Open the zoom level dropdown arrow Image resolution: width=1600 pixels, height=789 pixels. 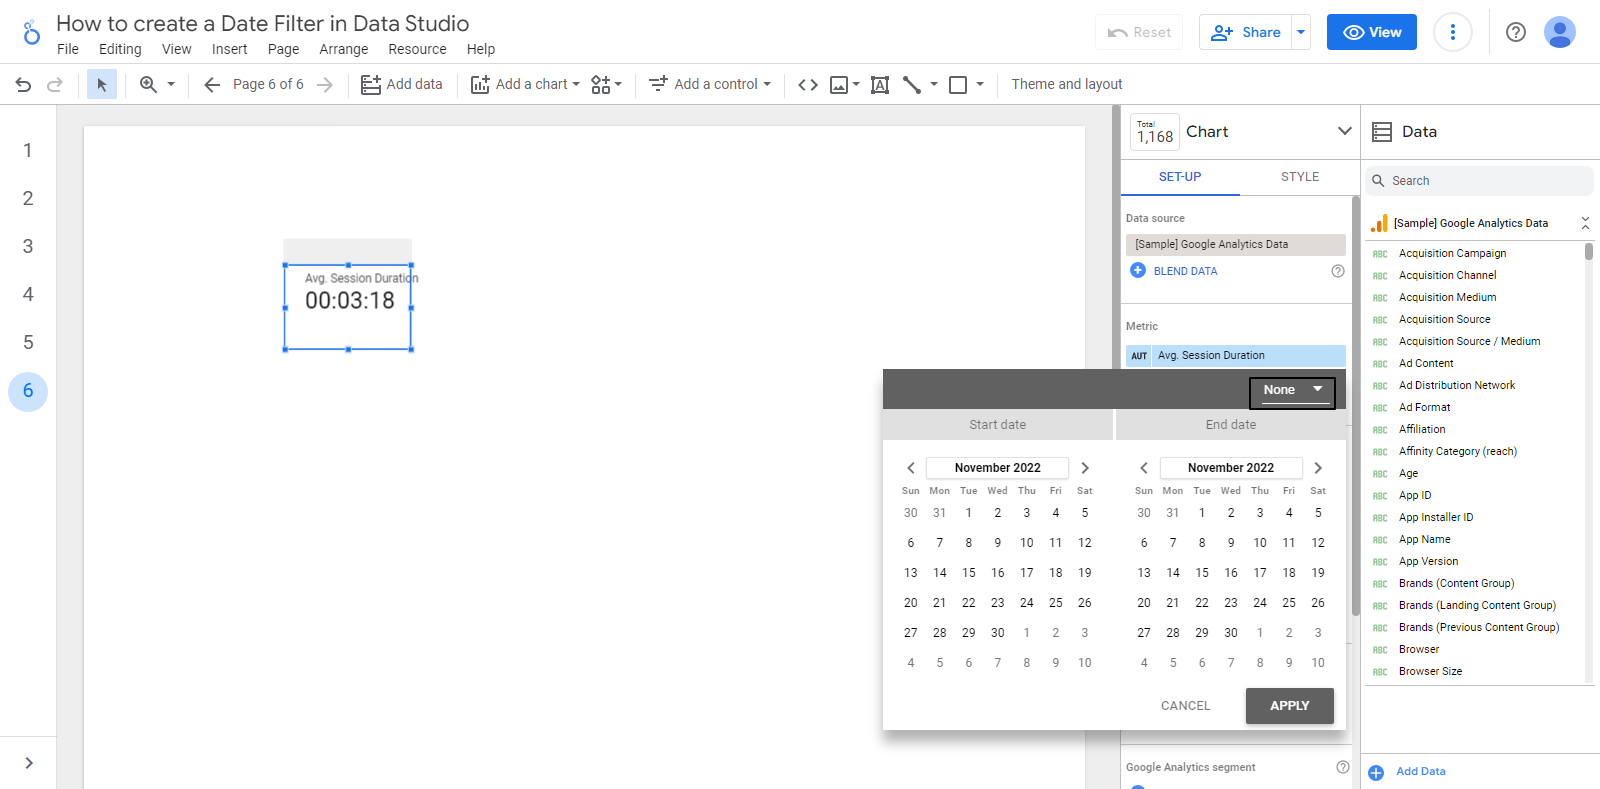[x=171, y=85]
